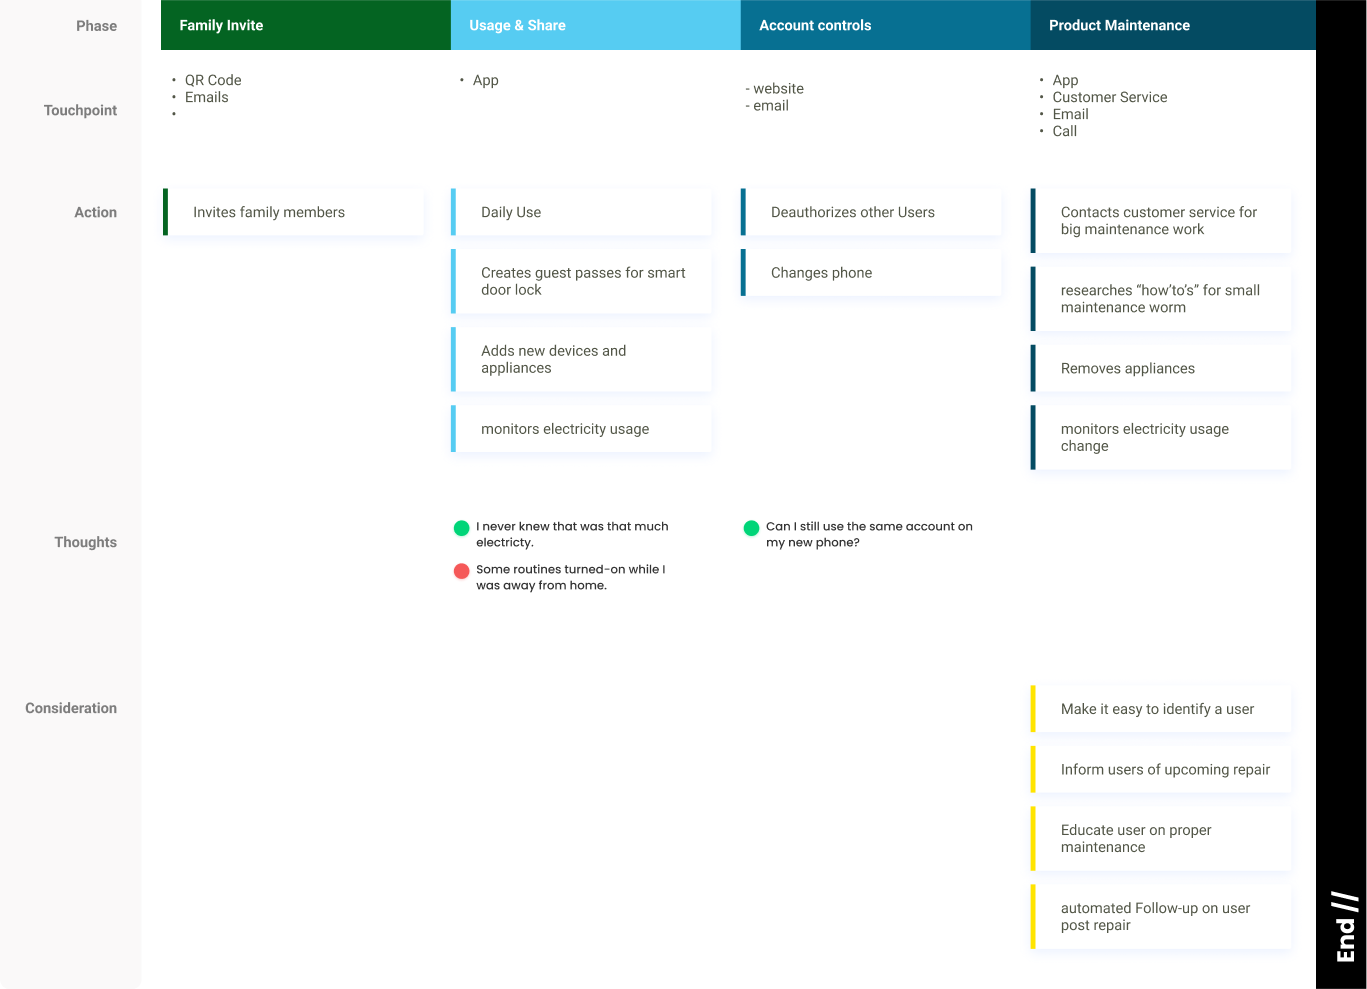Image resolution: width=1367 pixels, height=989 pixels.
Task: Click the Customer Service touchpoint
Action: [x=1109, y=97]
